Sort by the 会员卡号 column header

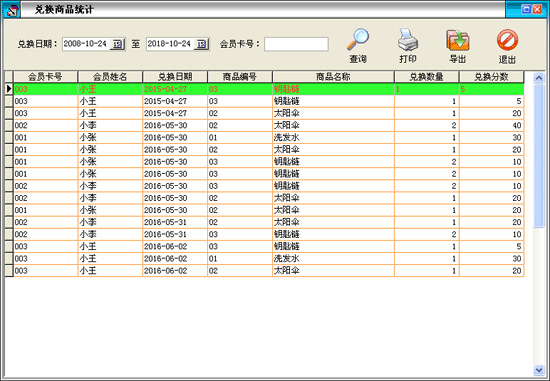pos(45,76)
